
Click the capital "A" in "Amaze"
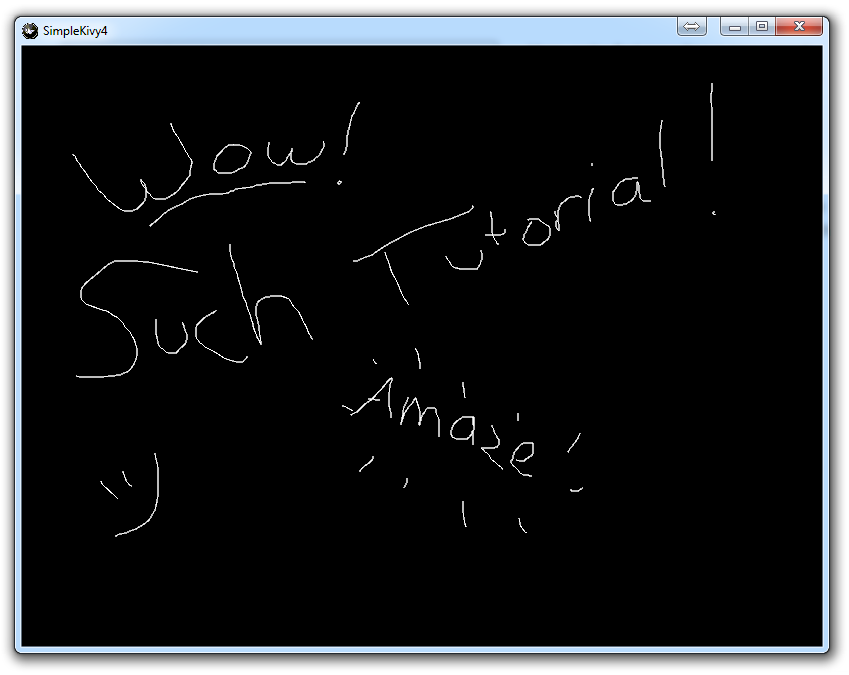tap(375, 400)
